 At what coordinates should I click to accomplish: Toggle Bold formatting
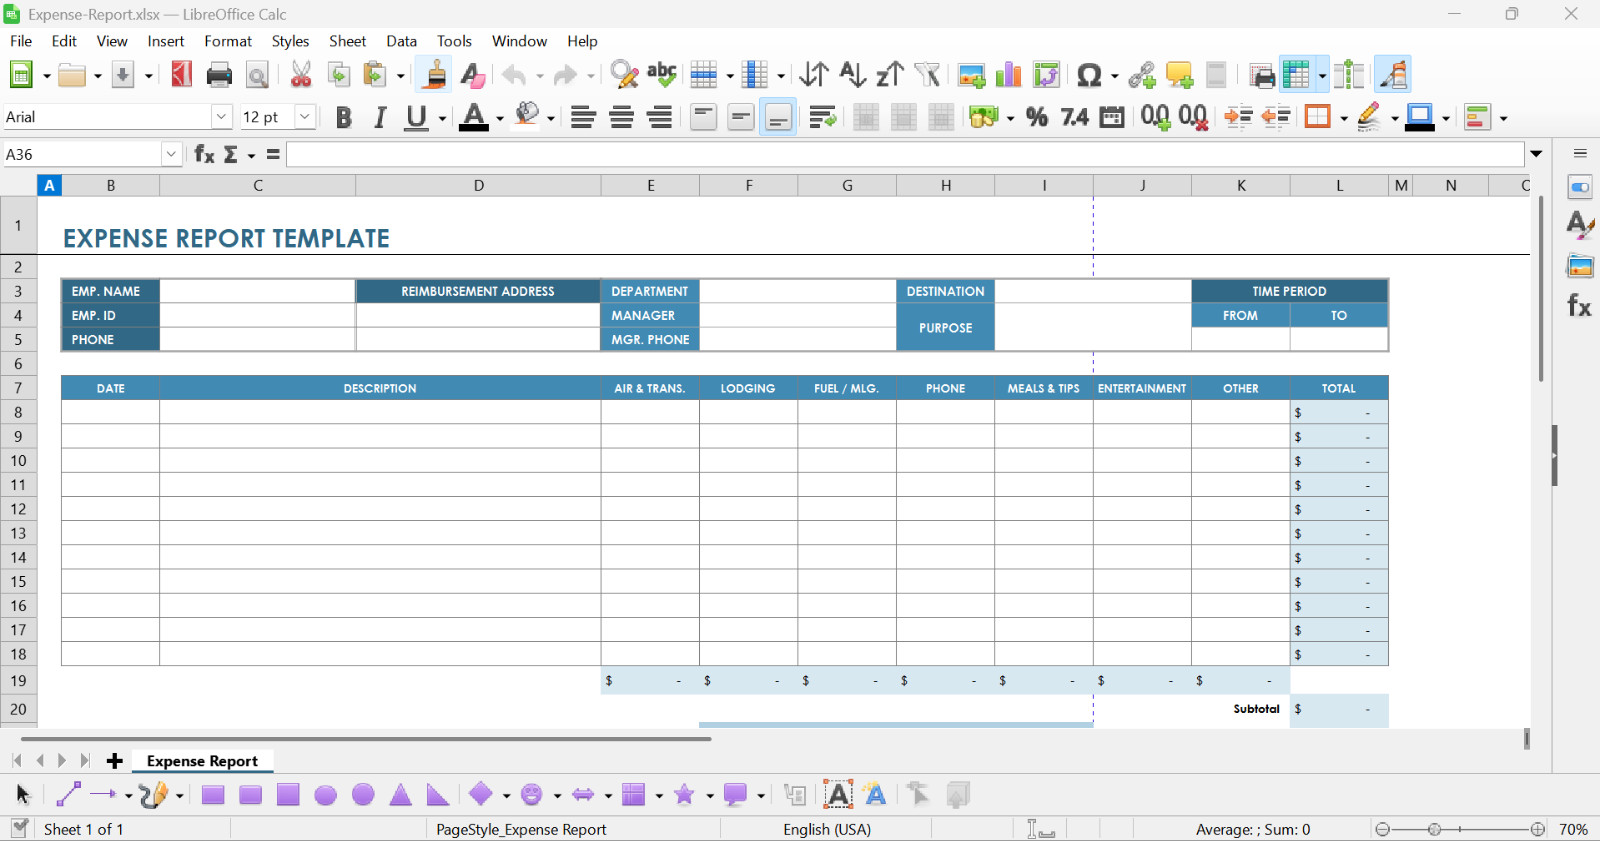click(344, 117)
